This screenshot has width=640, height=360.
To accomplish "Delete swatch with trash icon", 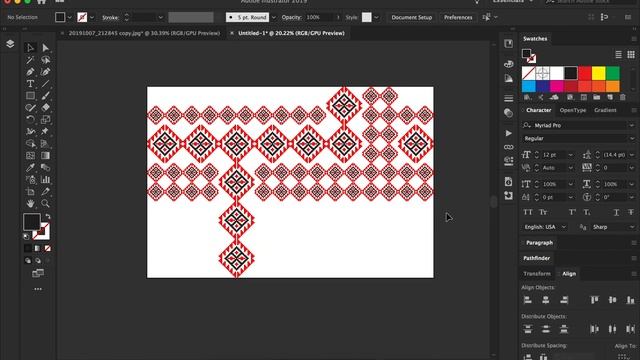I will click(622, 97).
